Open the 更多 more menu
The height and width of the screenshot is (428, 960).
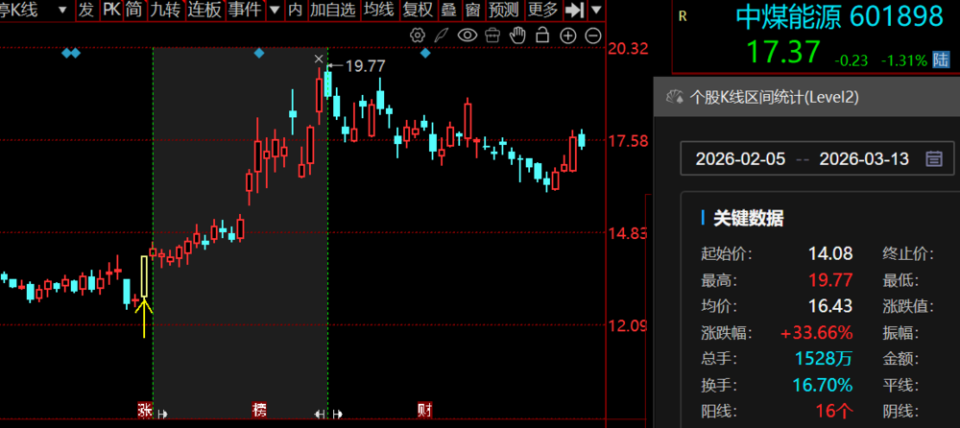tap(542, 10)
